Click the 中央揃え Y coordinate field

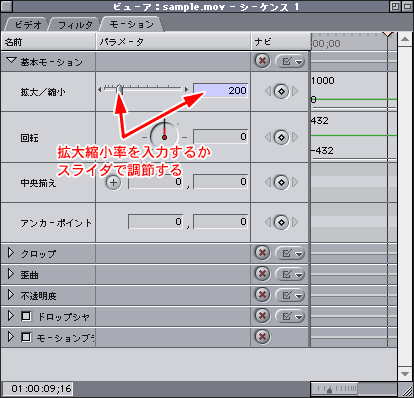(x=221, y=182)
